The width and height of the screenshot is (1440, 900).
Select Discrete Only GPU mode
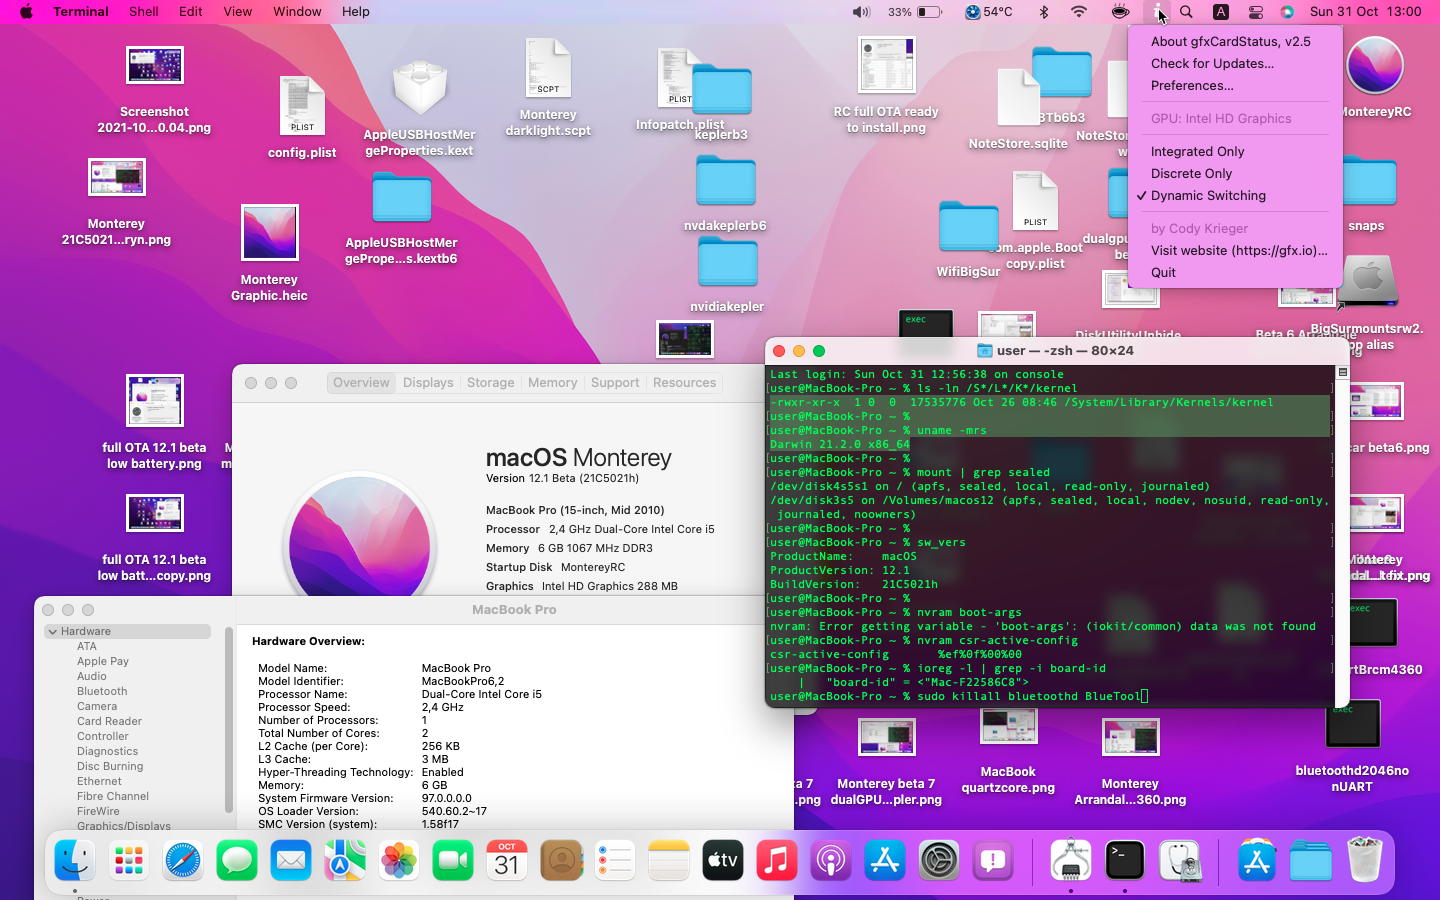1191,173
